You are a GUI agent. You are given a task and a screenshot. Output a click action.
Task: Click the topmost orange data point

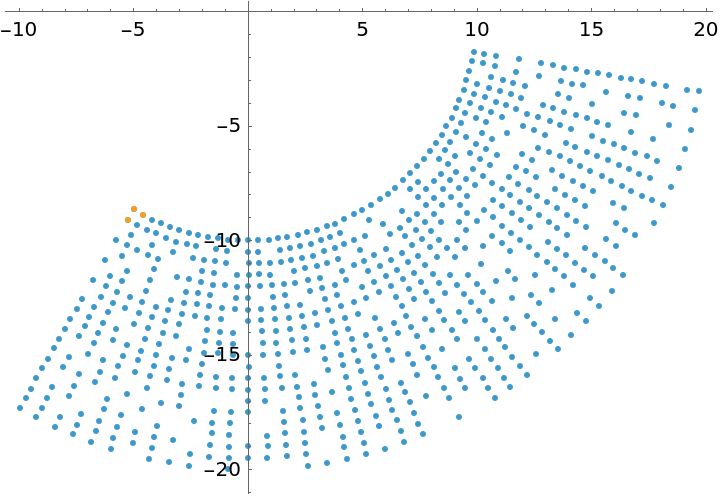[134, 209]
